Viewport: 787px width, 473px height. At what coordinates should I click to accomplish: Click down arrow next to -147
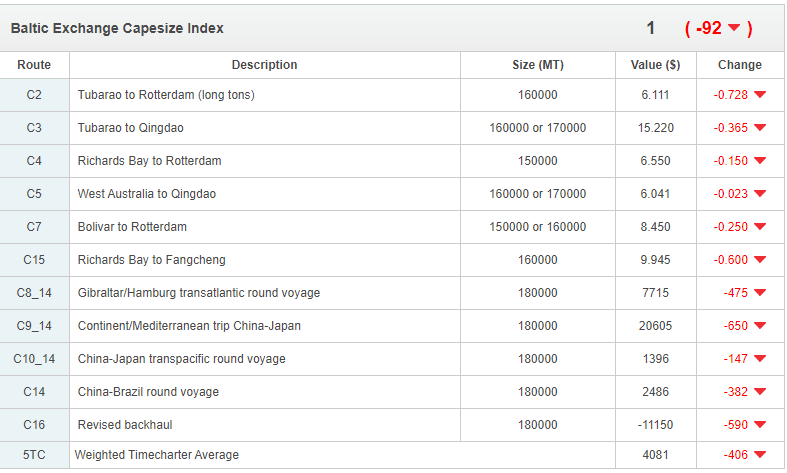760,359
